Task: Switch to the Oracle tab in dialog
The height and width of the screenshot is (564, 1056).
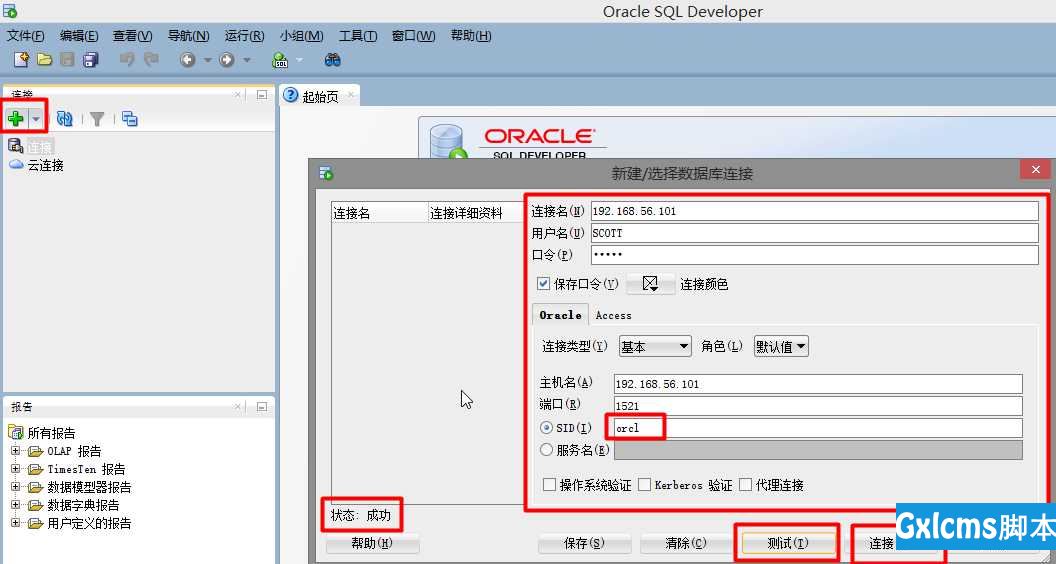Action: (x=560, y=315)
